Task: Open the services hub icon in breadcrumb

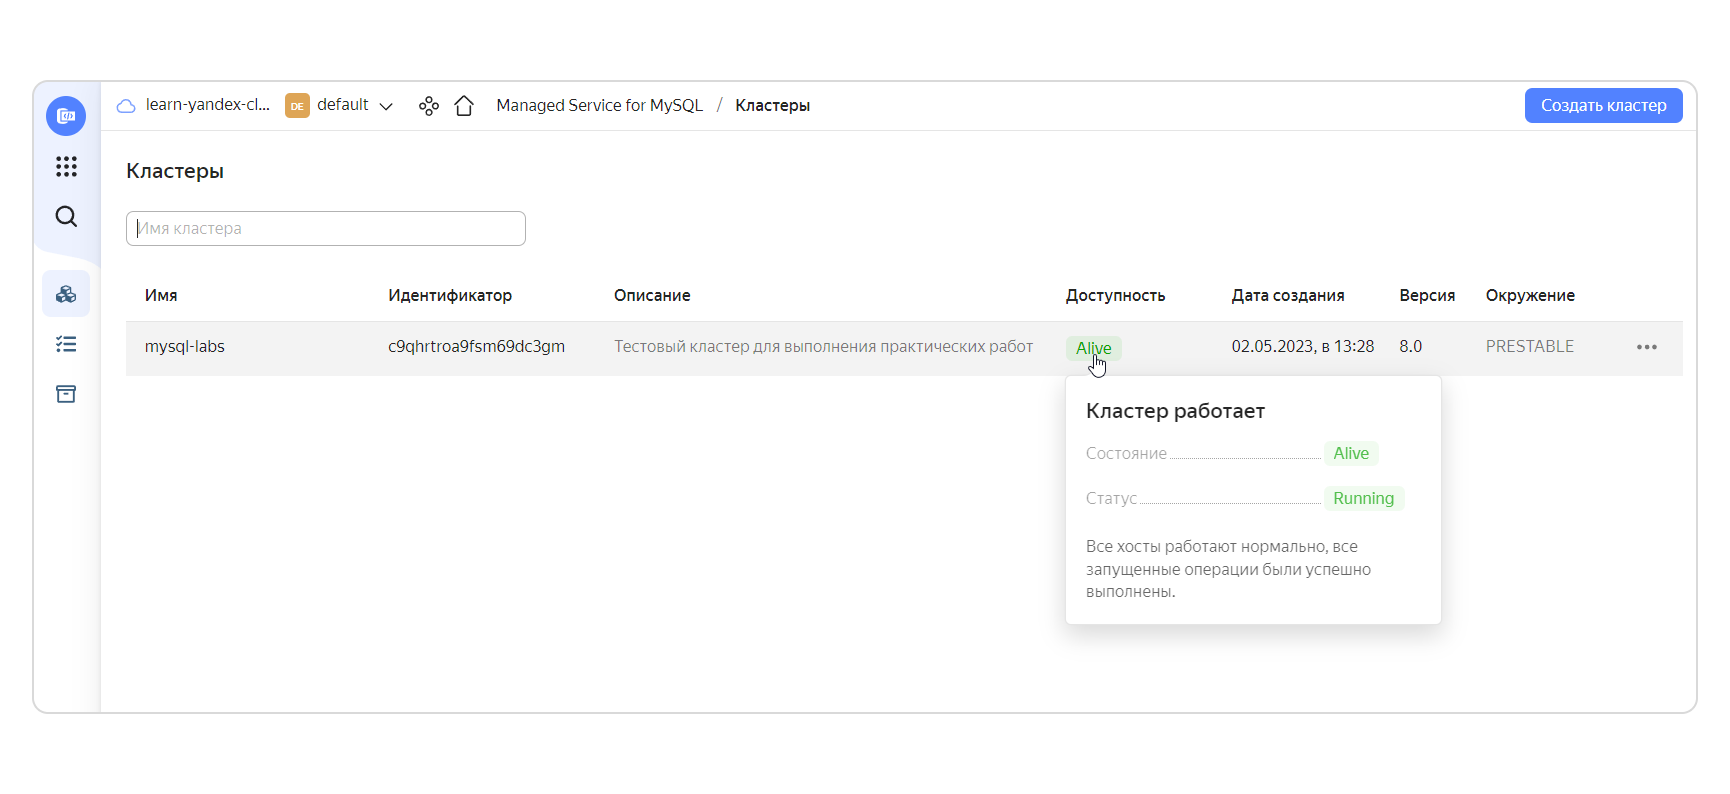Action: [429, 106]
